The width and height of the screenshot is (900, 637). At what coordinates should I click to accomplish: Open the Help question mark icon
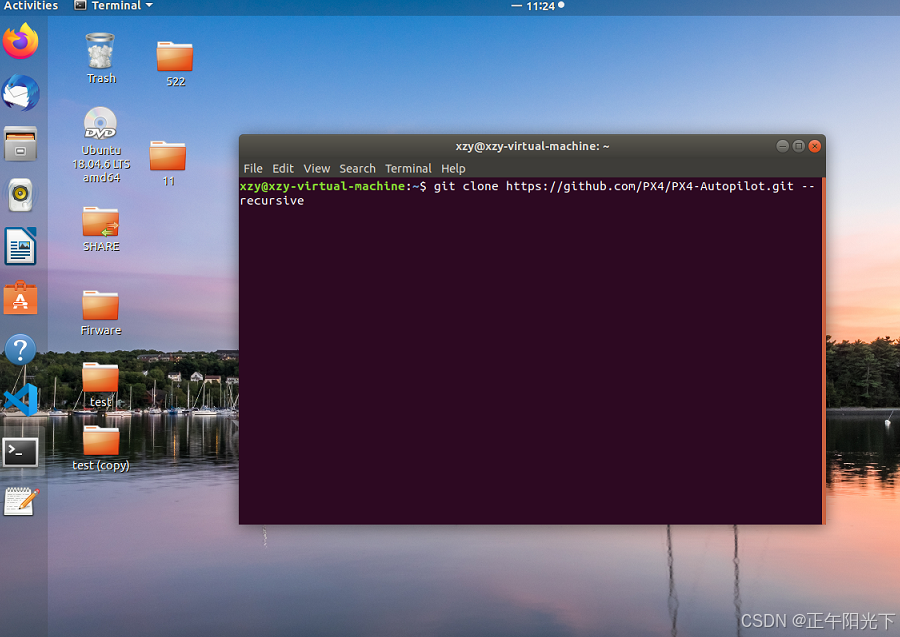[21, 349]
